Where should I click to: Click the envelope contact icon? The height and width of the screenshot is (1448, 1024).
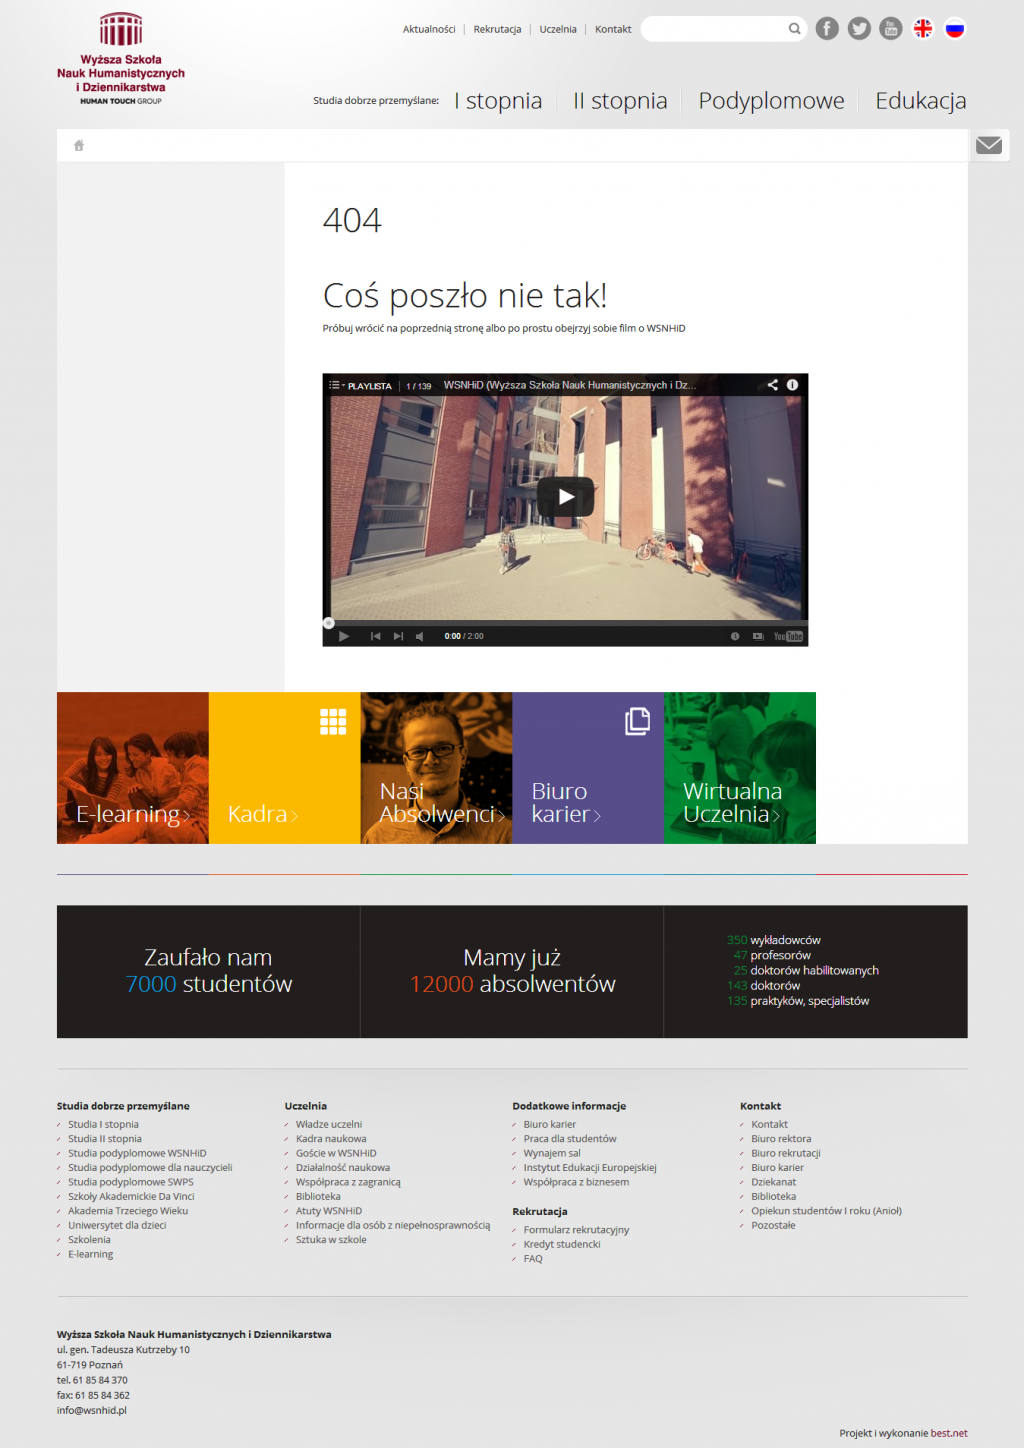point(989,145)
